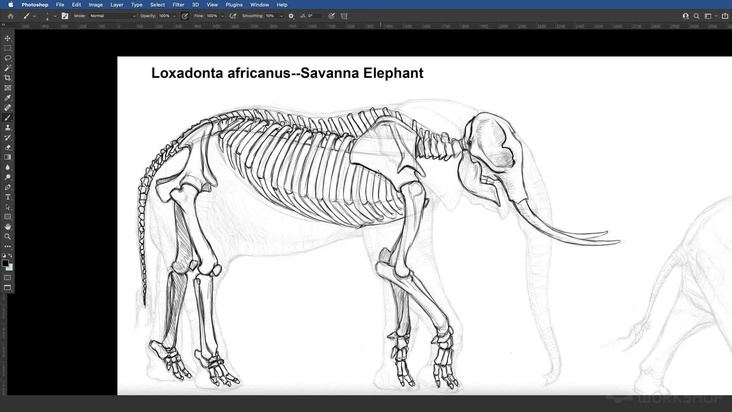The height and width of the screenshot is (412, 732).
Task: Toggle the Brush Settings panel
Action: (x=65, y=16)
